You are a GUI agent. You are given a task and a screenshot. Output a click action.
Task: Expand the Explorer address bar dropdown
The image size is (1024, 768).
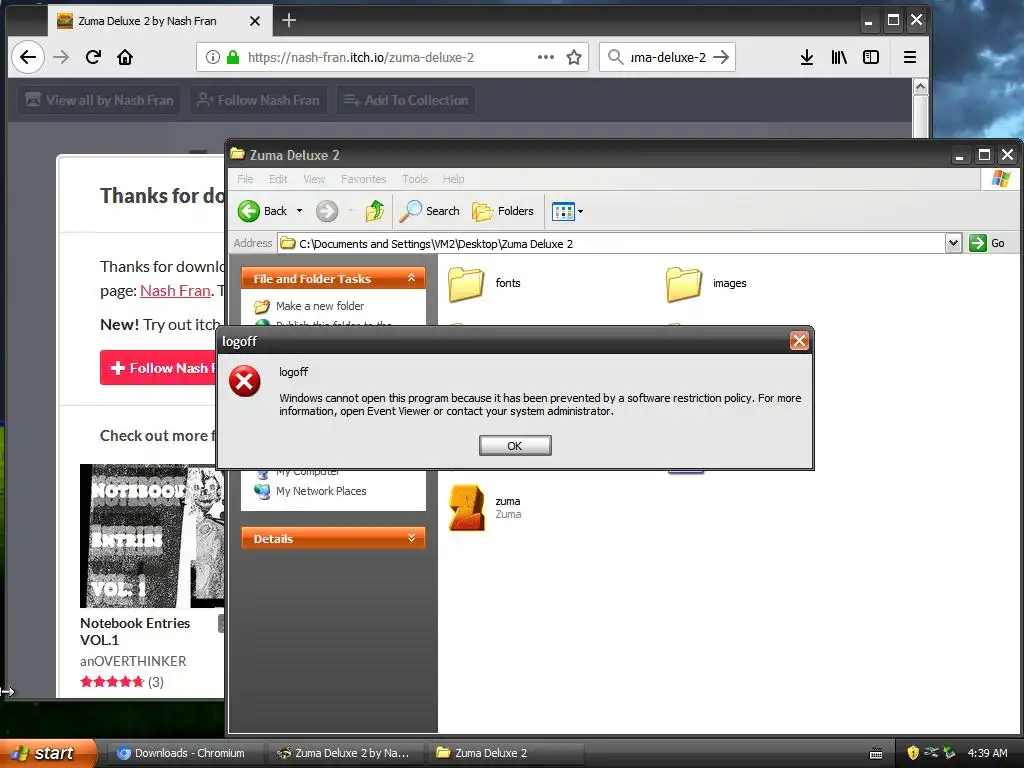click(953, 244)
